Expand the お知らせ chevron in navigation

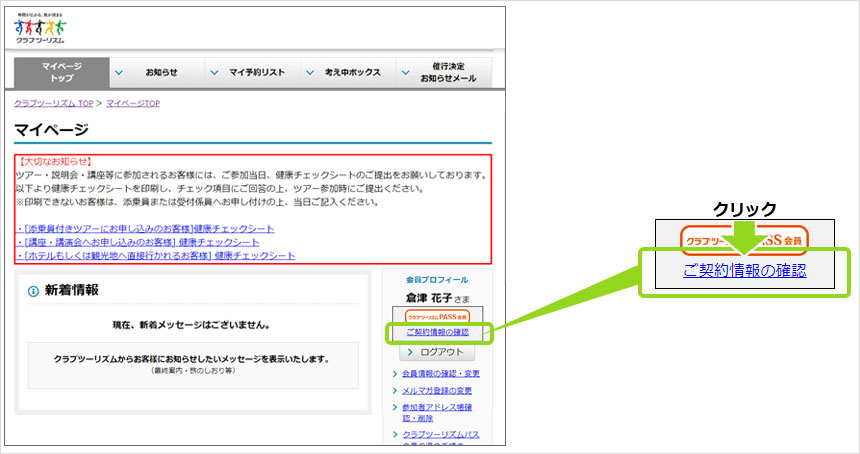point(119,73)
